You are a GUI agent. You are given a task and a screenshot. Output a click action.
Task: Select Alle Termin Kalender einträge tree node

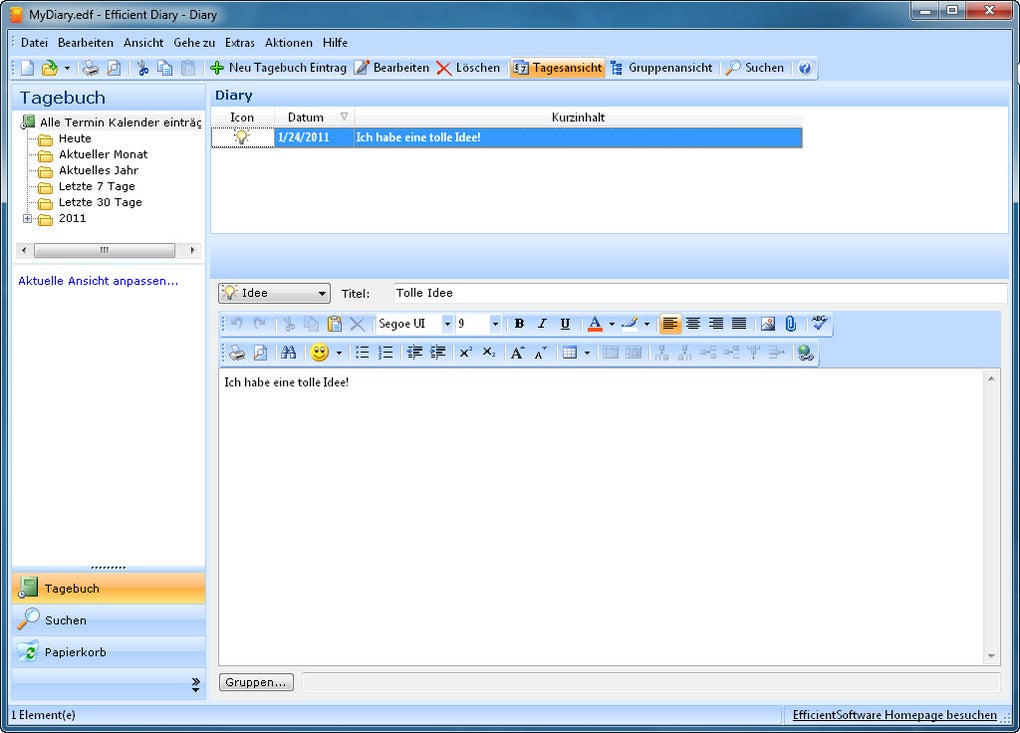tap(120, 122)
